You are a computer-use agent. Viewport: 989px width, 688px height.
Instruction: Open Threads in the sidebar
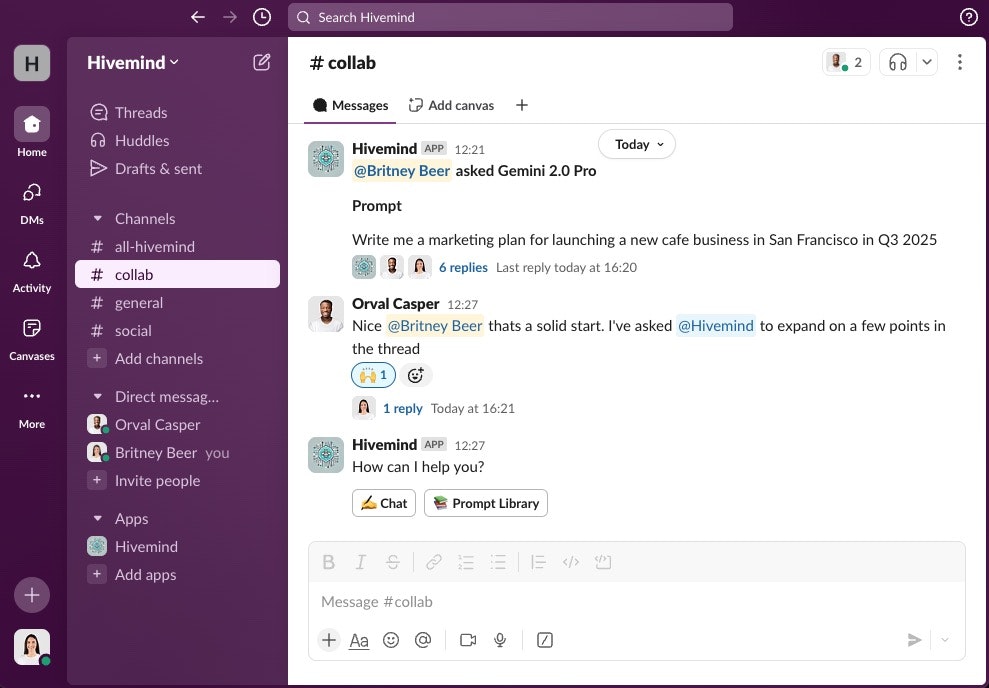point(177,113)
